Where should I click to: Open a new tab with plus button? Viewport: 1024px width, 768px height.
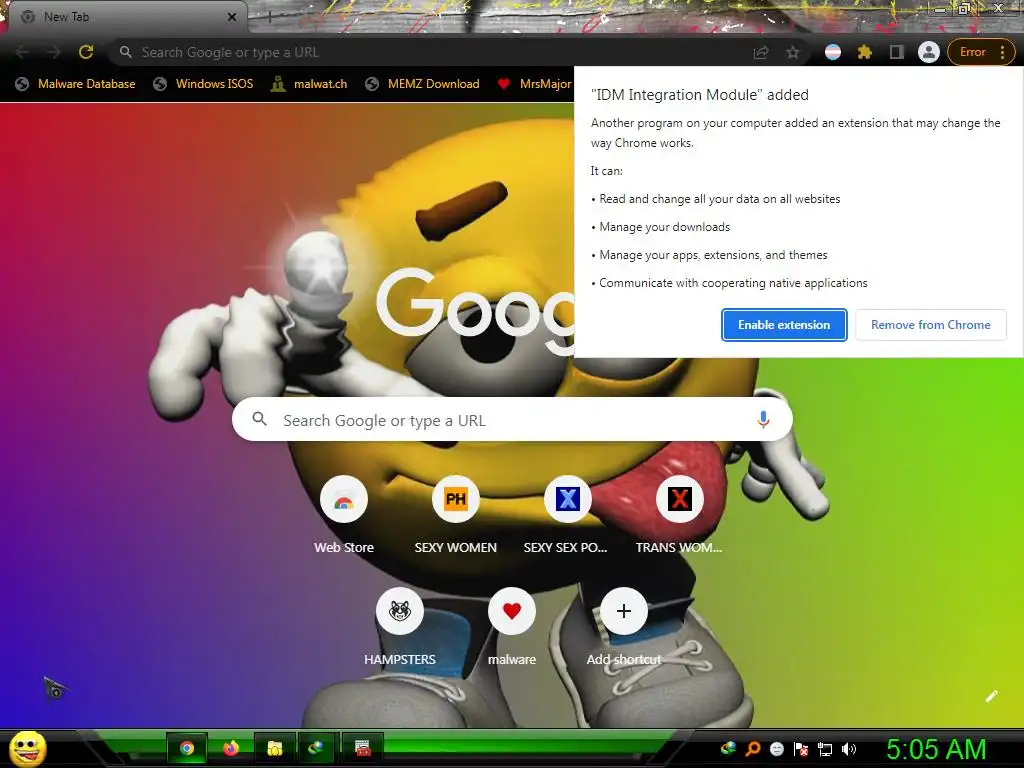point(269,18)
